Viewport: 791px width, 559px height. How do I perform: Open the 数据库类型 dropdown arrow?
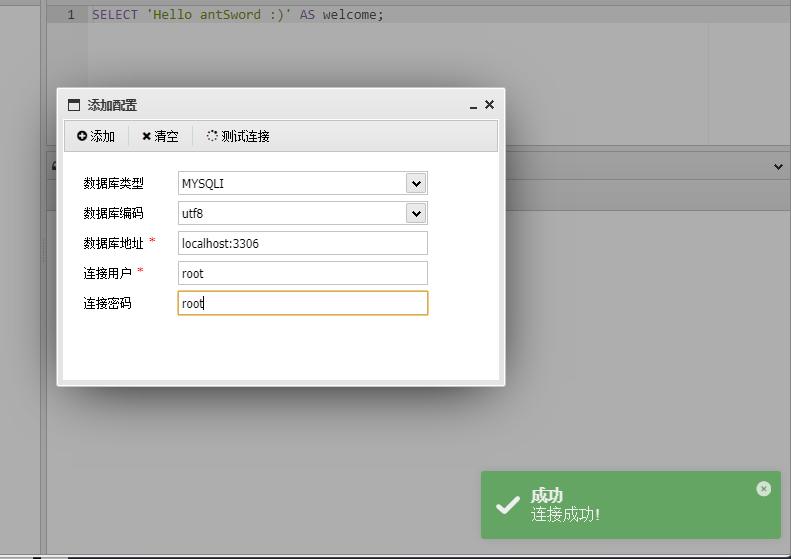click(x=416, y=184)
